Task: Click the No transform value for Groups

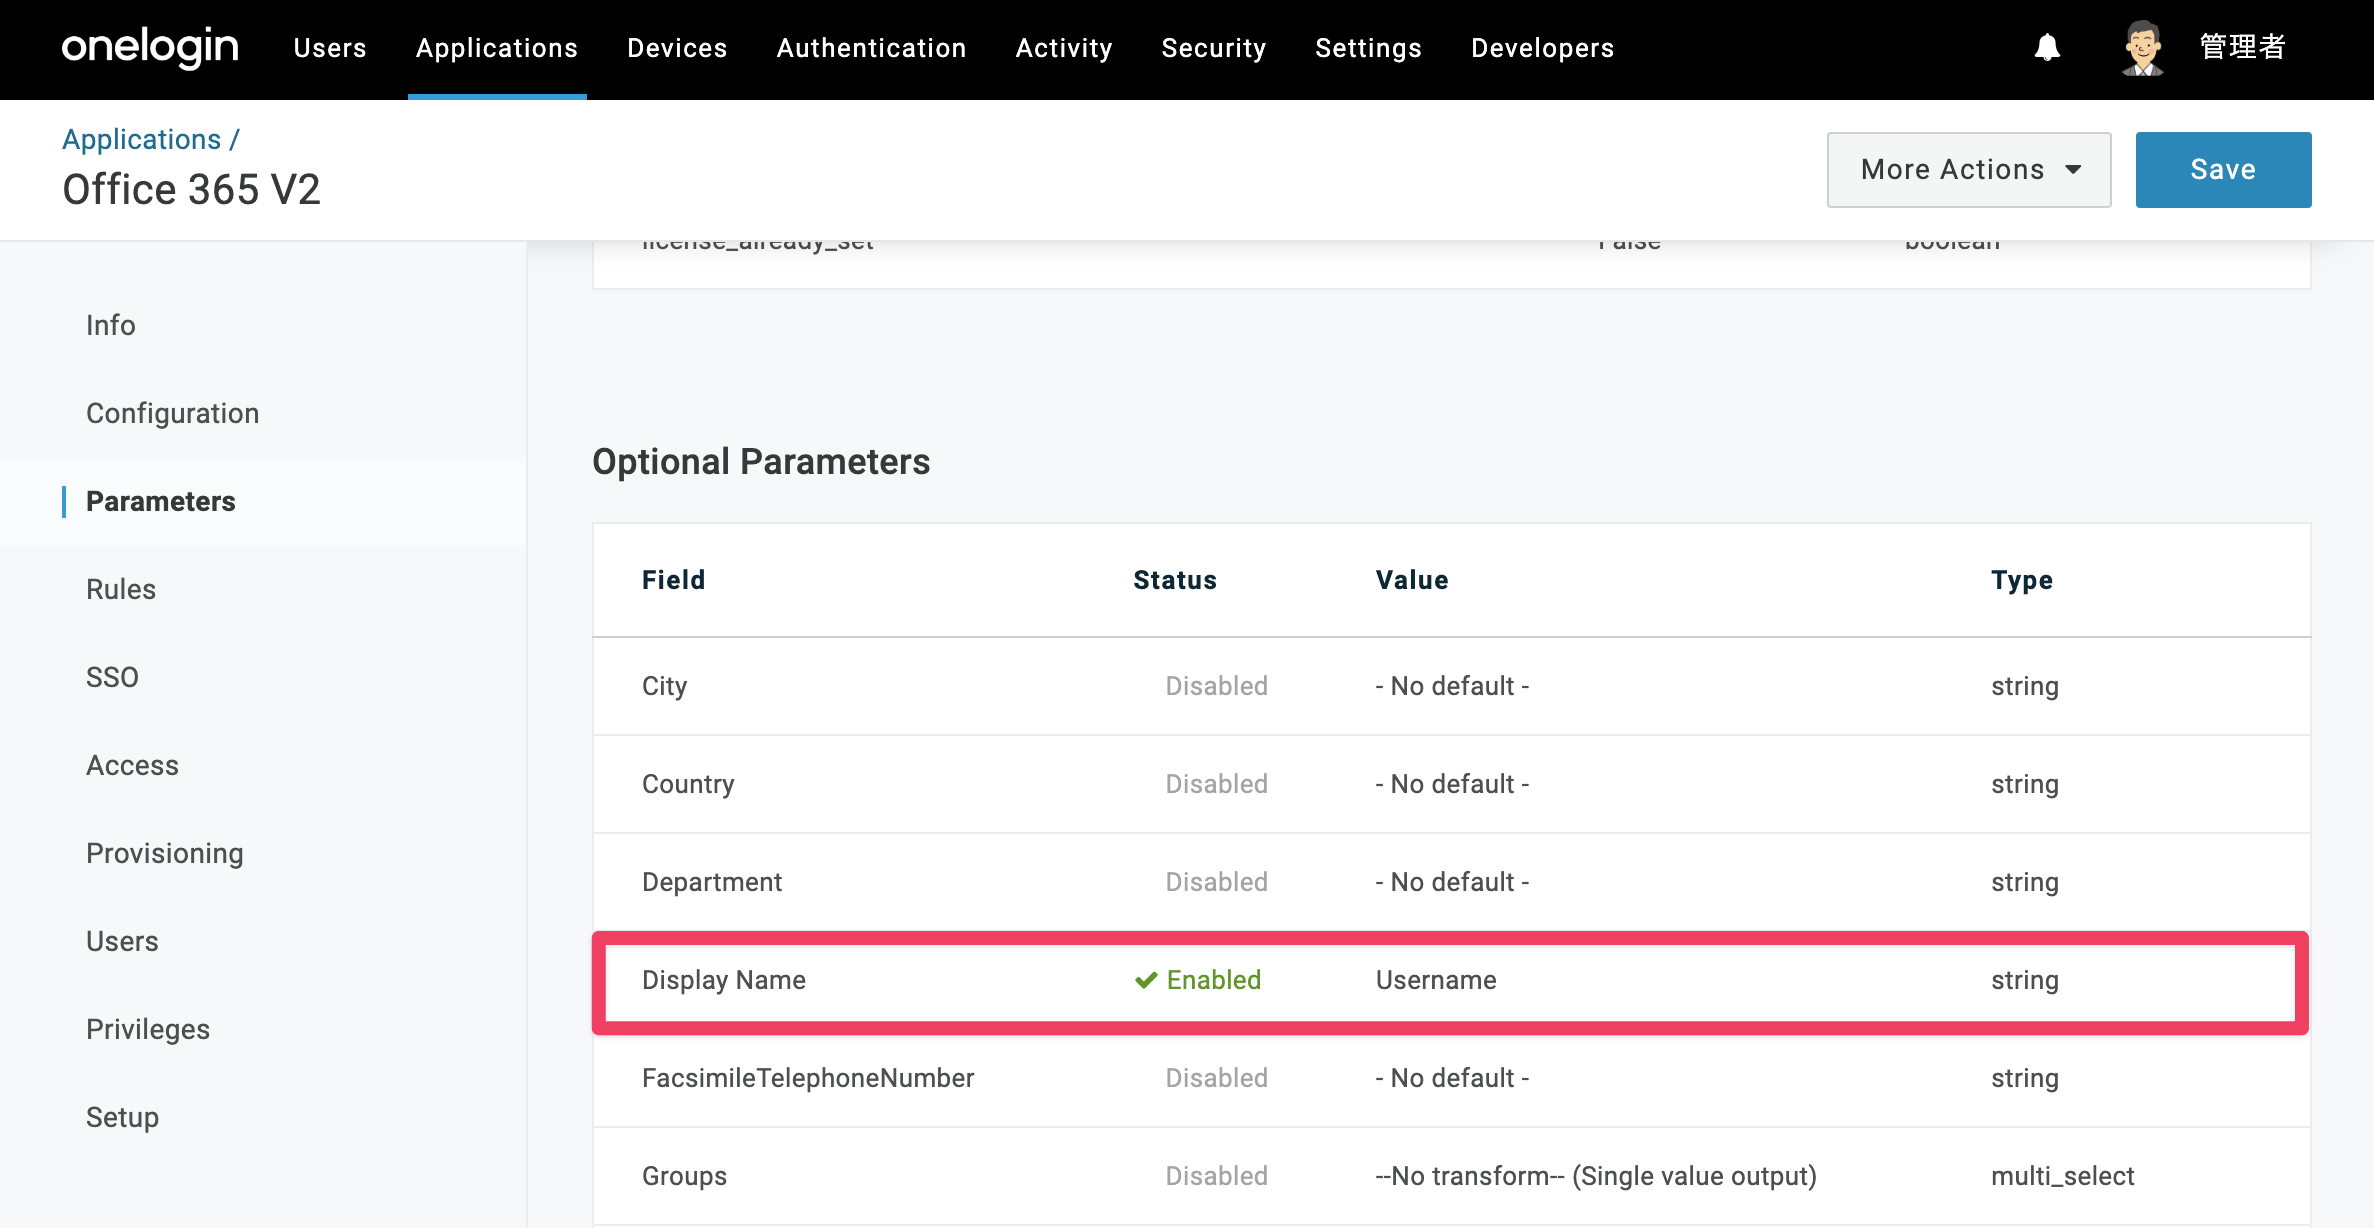Action: (1596, 1176)
